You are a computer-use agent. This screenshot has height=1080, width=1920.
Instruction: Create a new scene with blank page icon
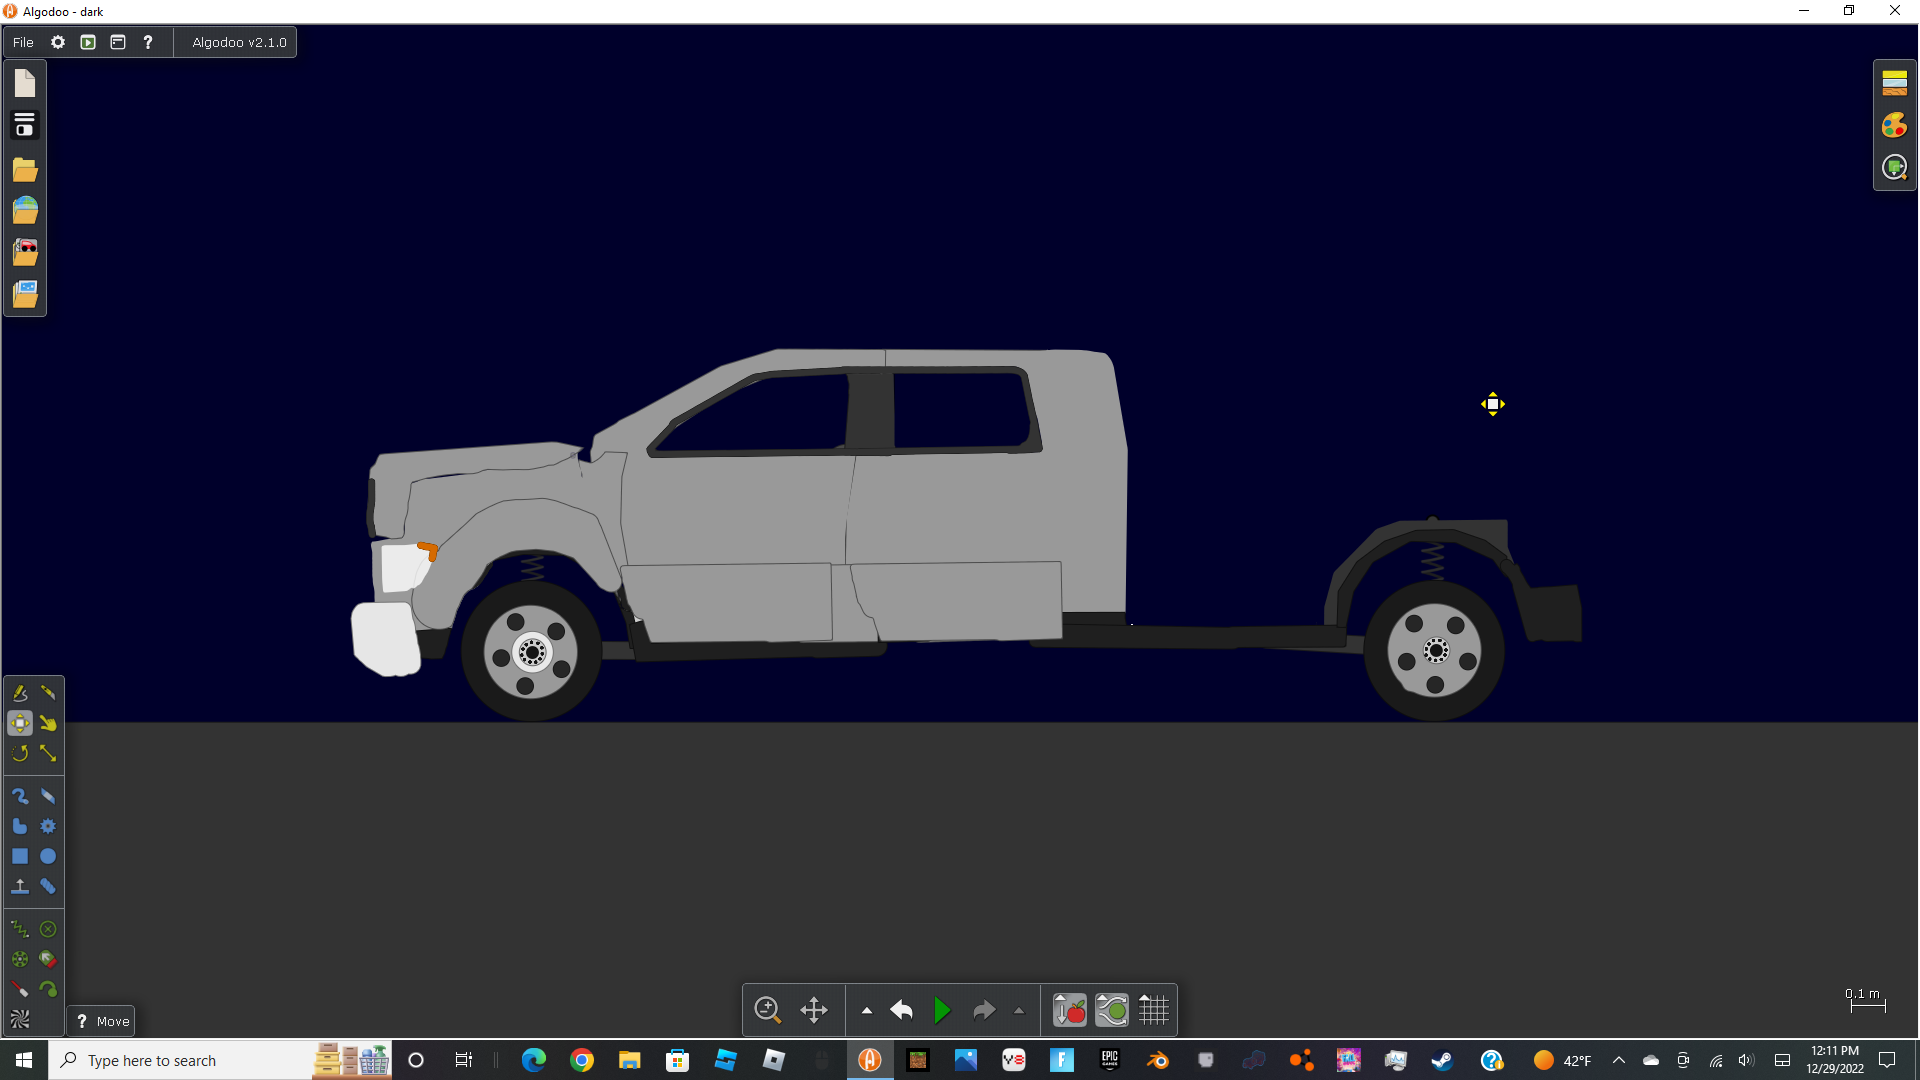(25, 83)
